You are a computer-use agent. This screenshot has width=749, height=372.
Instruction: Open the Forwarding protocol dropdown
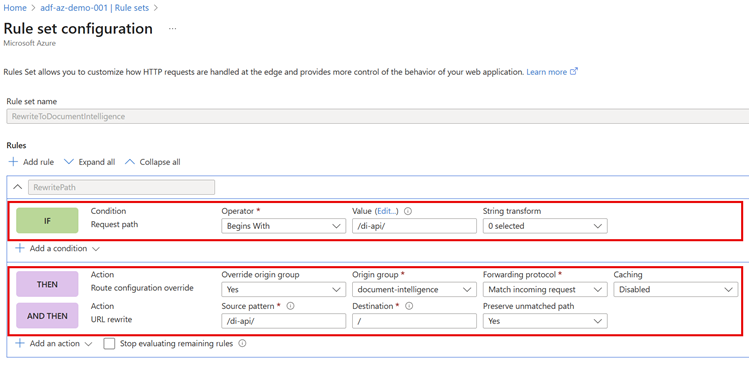[545, 289]
